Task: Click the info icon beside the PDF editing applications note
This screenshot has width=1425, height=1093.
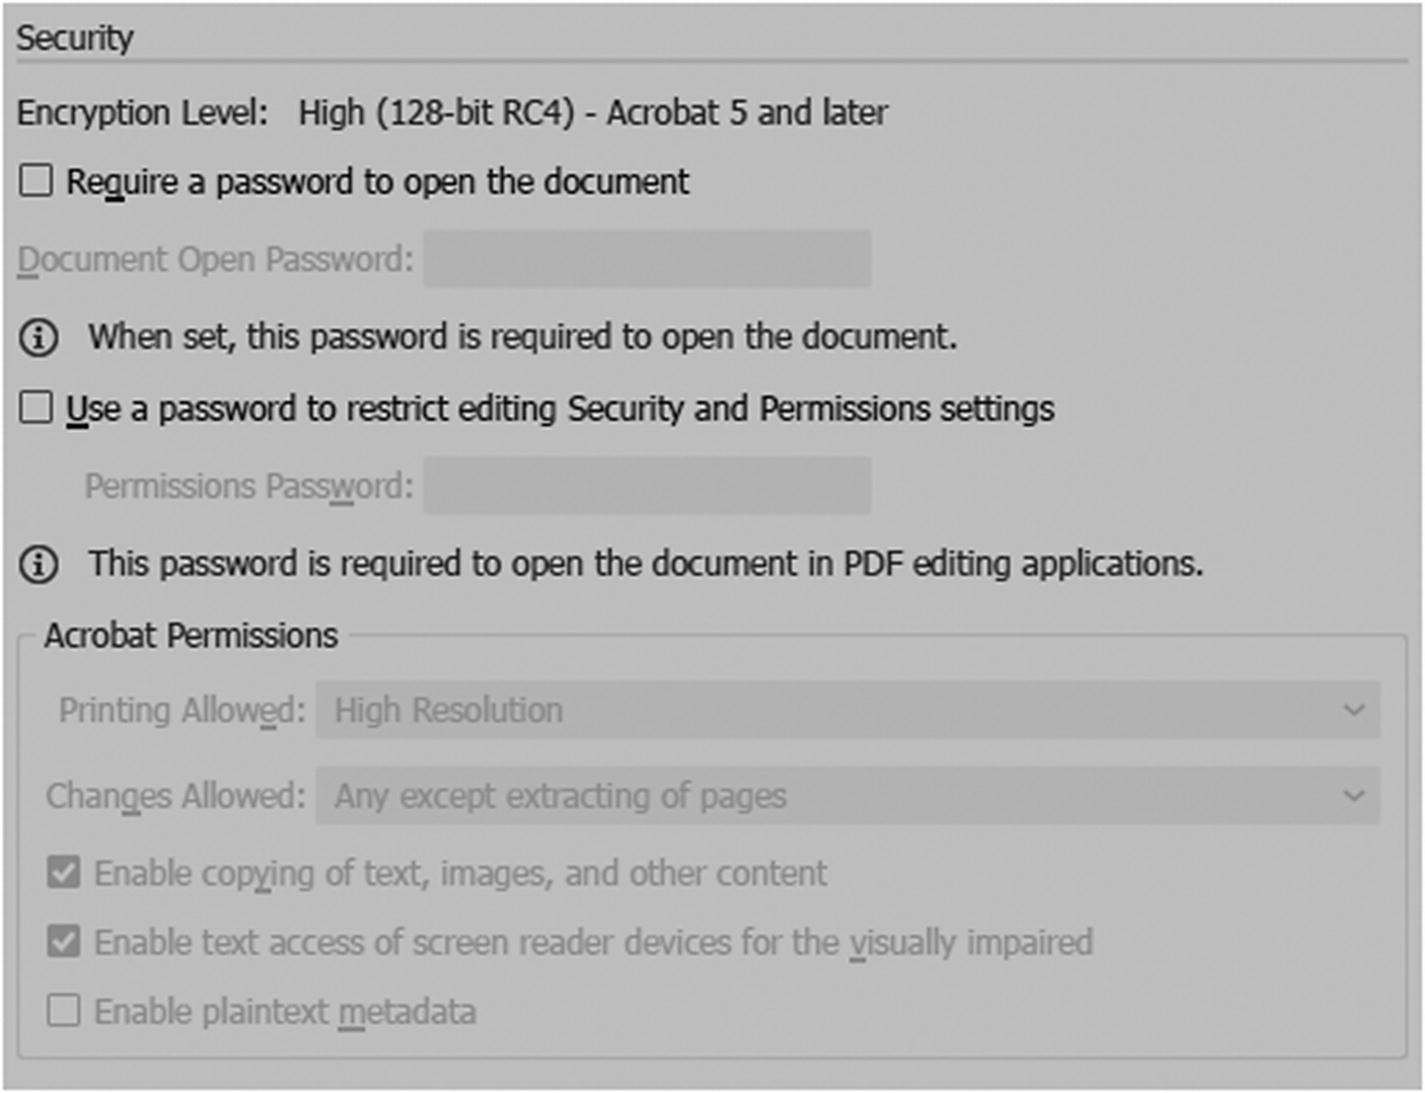Action: coord(39,565)
